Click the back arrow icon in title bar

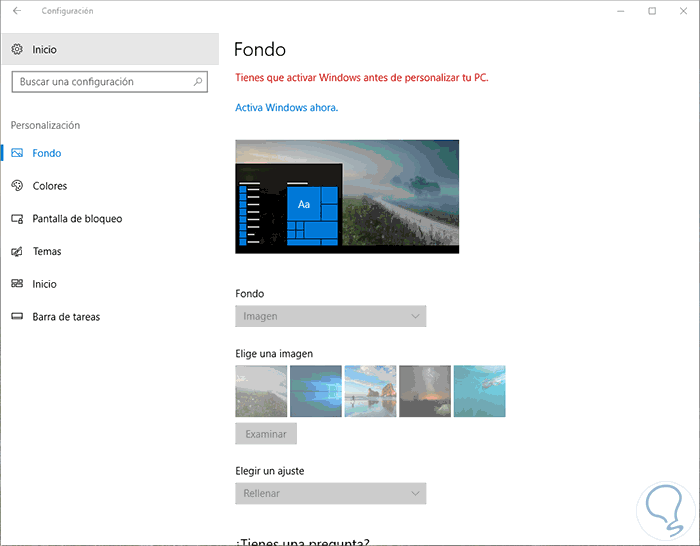[x=17, y=11]
